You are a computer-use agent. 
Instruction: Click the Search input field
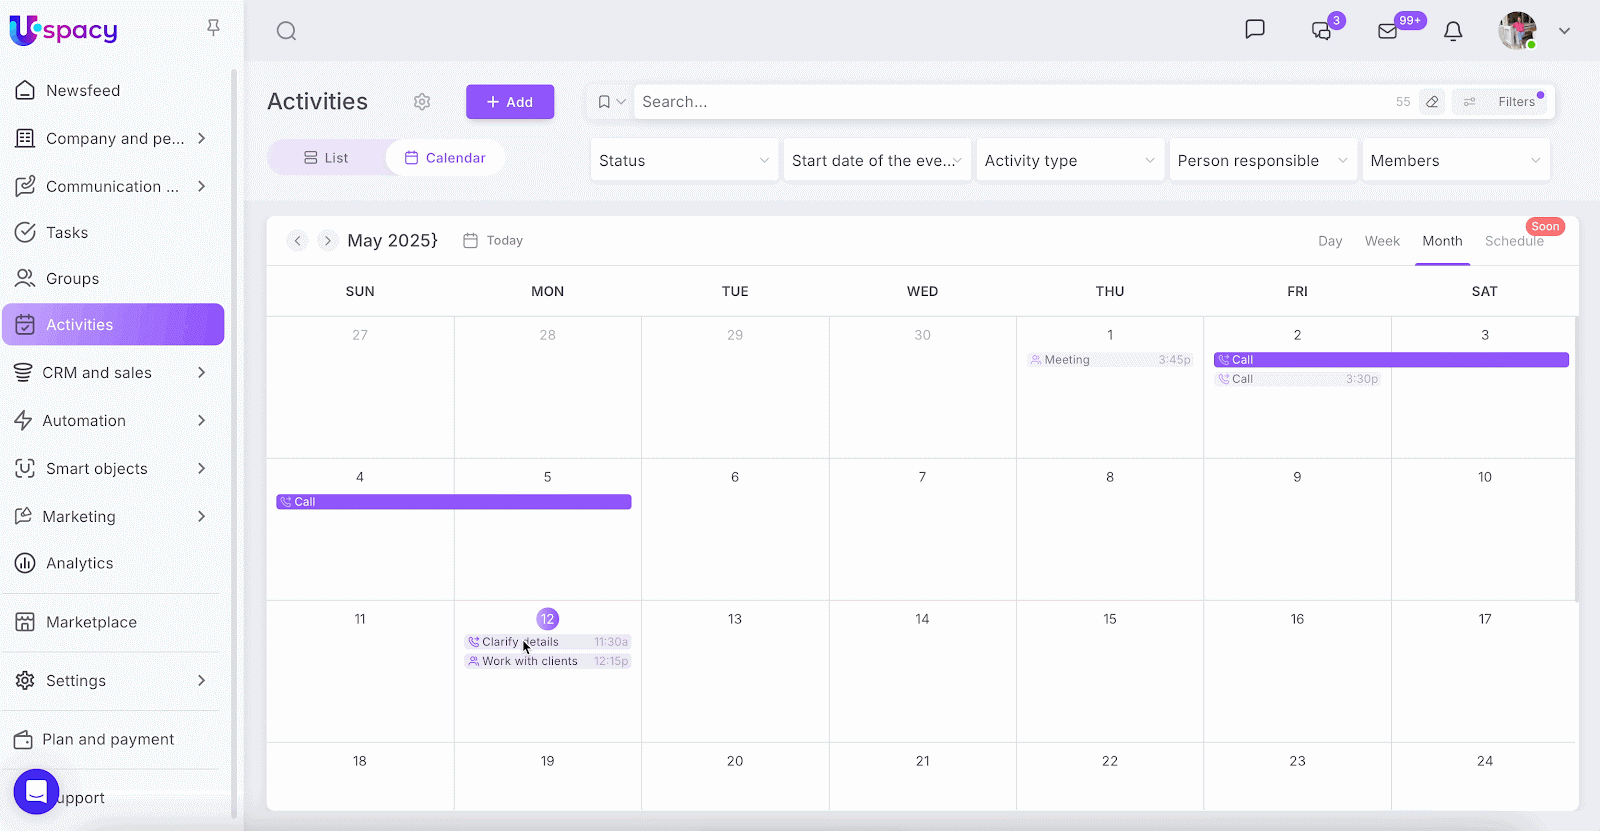1010,102
